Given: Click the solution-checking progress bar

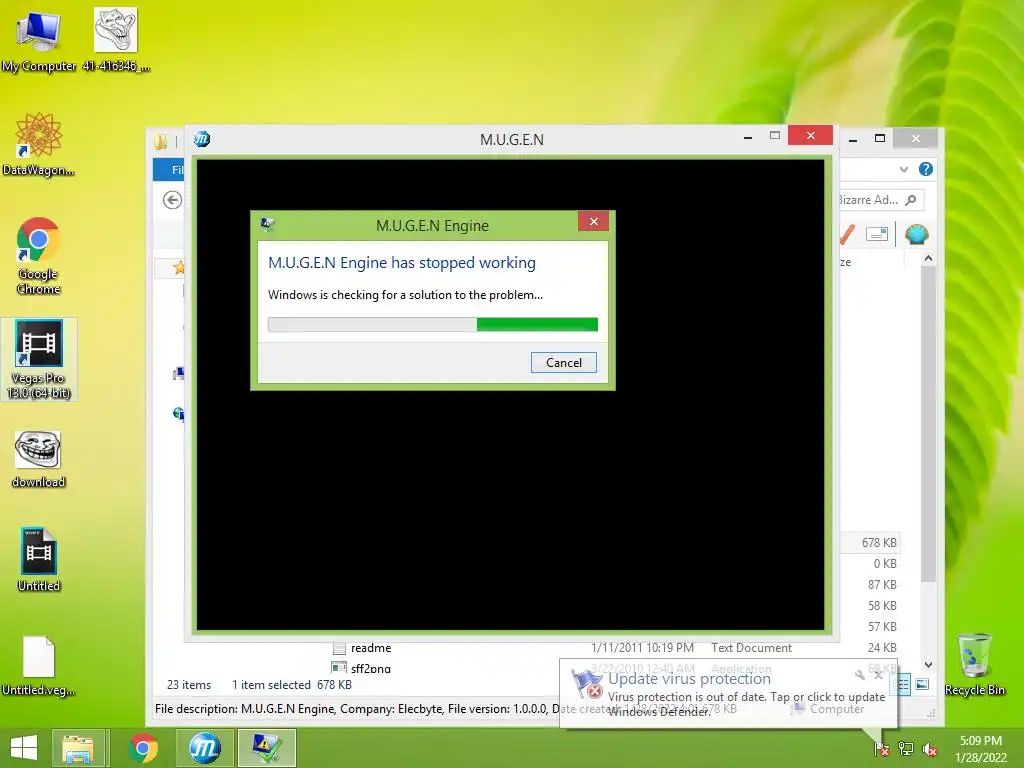Looking at the screenshot, I should [x=432, y=325].
